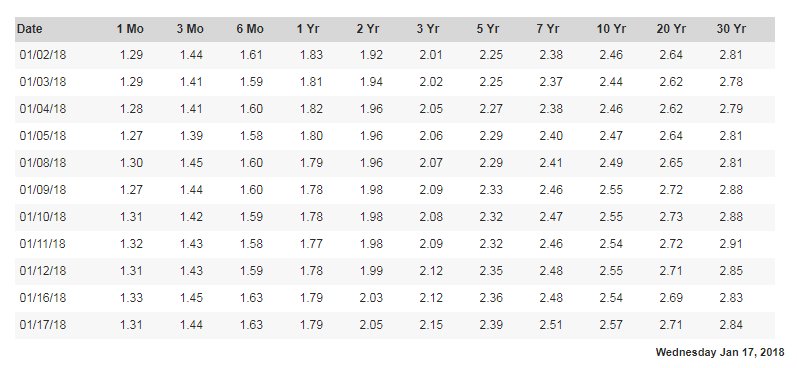Screen dimensions: 797x368
Task: Select the 5 Yr column header
Action: pyautogui.click(x=487, y=29)
